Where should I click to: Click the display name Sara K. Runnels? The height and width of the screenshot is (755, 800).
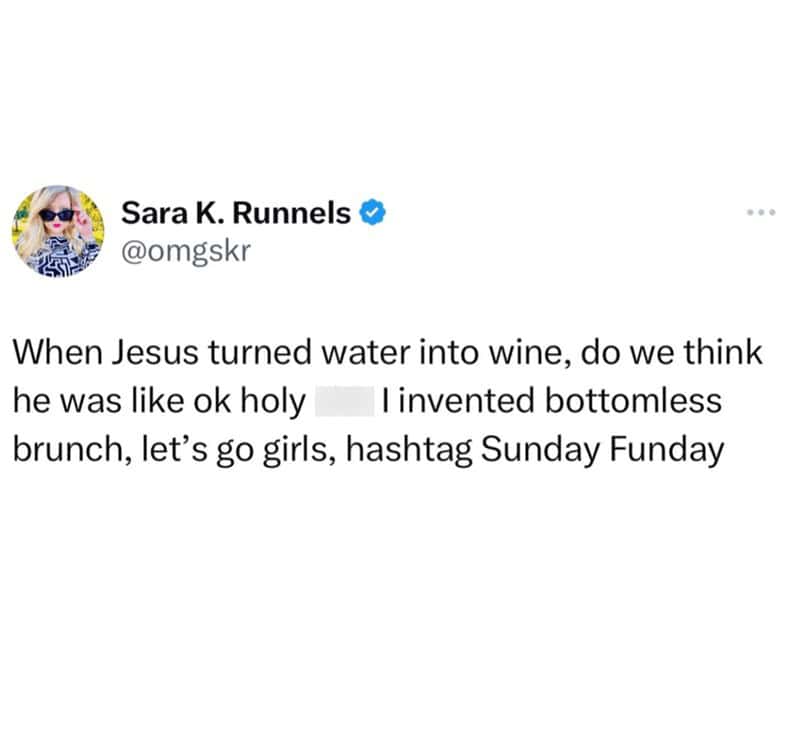[x=238, y=211]
